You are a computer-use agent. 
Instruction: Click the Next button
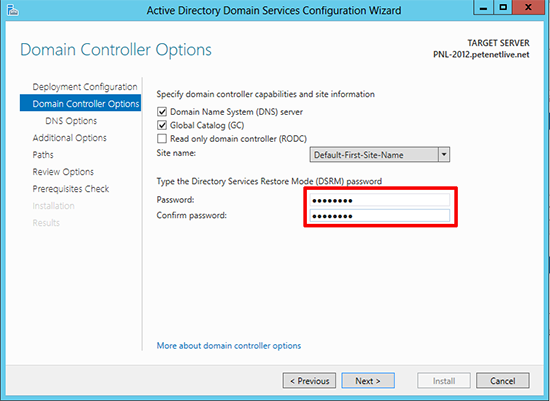pyautogui.click(x=368, y=381)
